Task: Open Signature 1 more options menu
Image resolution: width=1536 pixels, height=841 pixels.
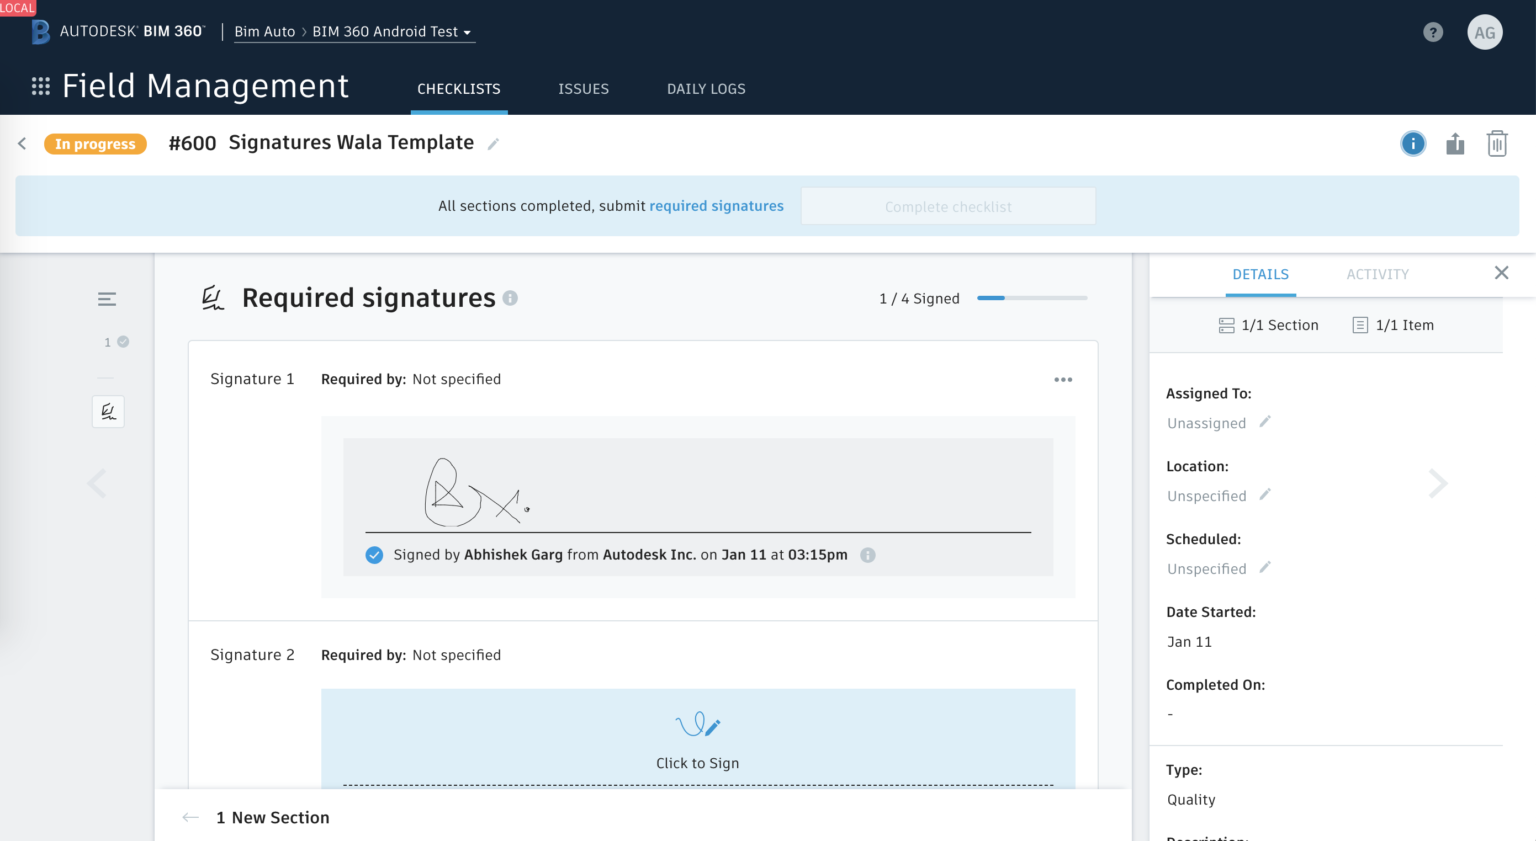Action: coord(1063,380)
